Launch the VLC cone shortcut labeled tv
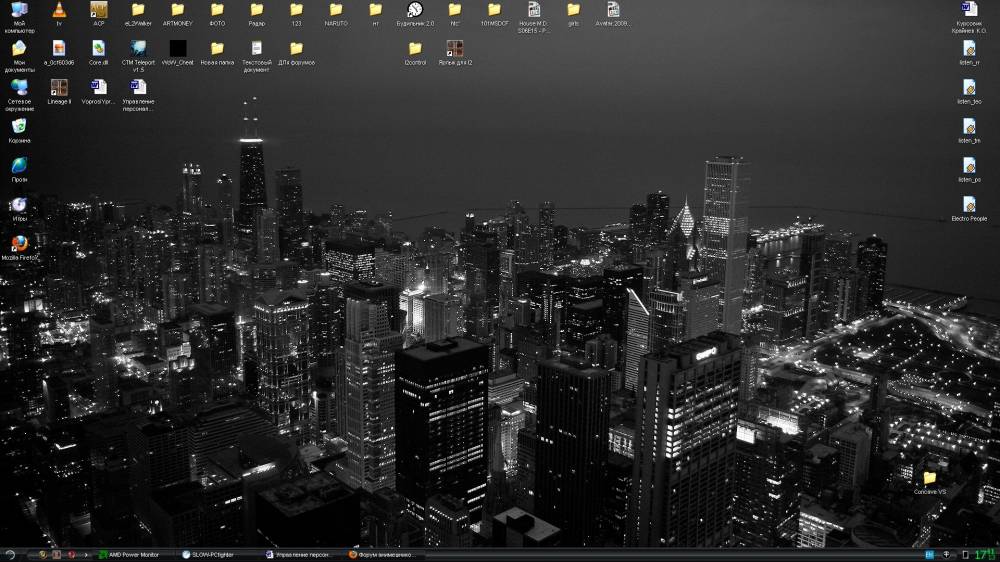Viewport: 1000px width, 562px height. pos(59,10)
